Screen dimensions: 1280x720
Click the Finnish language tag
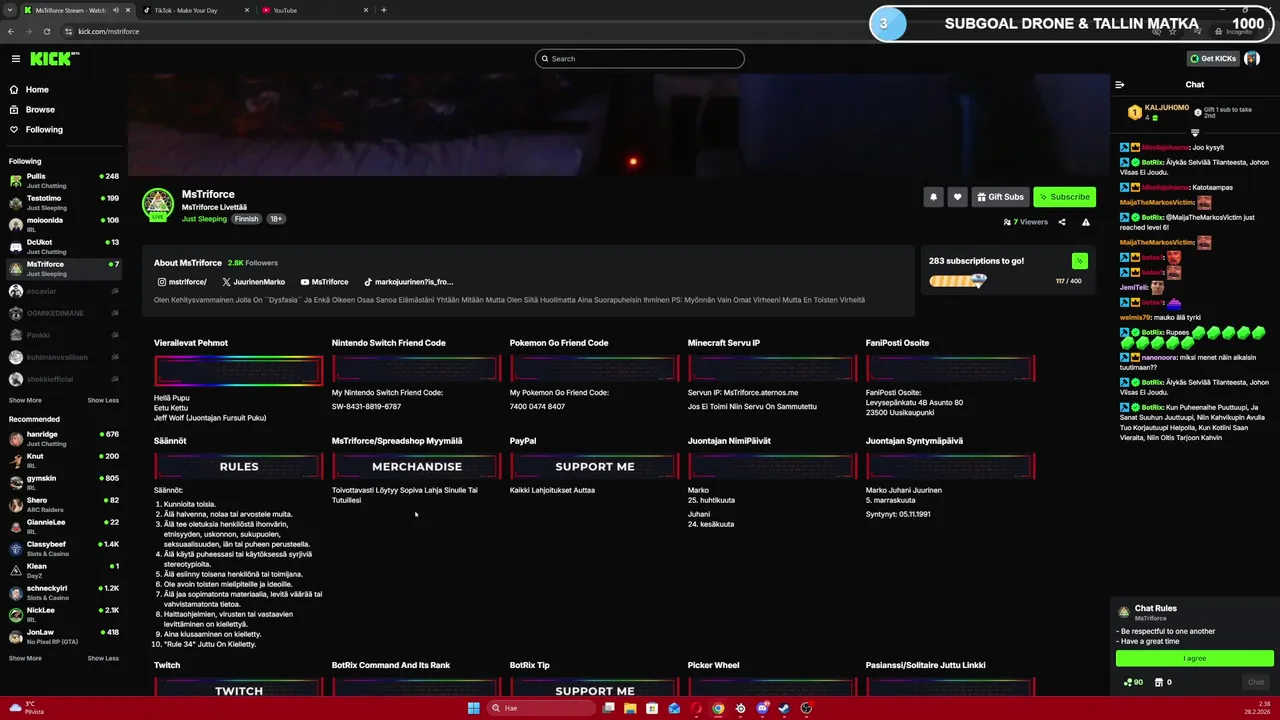(x=246, y=219)
